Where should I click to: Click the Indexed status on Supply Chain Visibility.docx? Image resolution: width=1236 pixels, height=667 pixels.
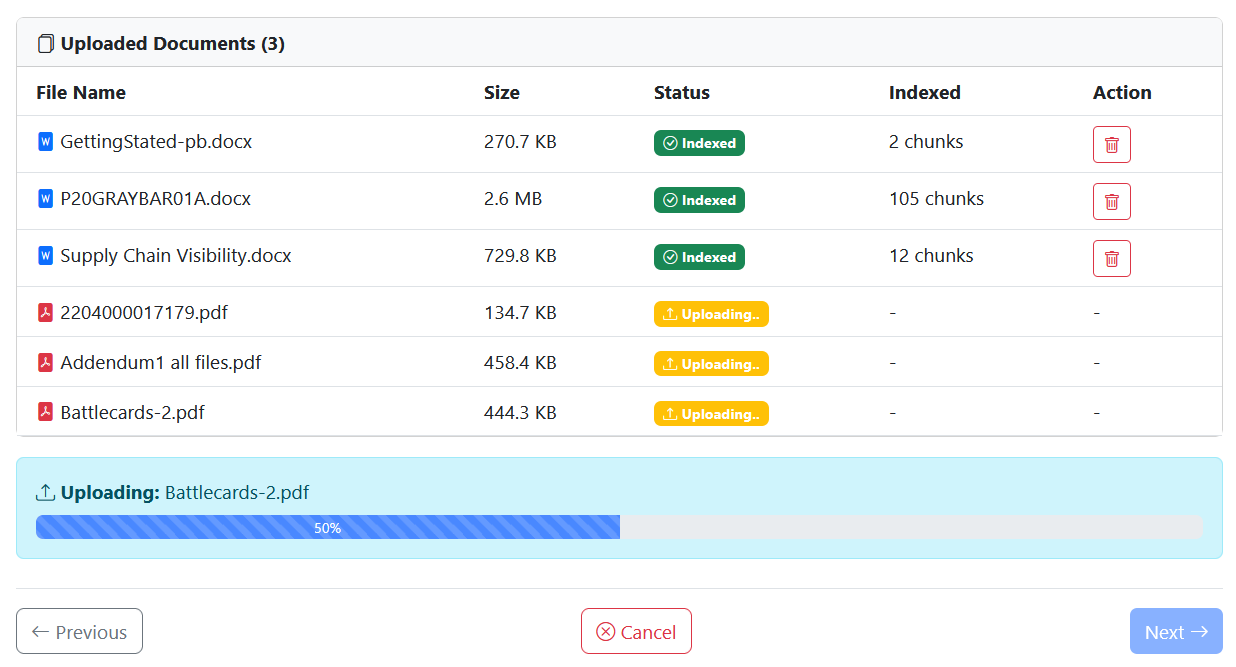[699, 257]
